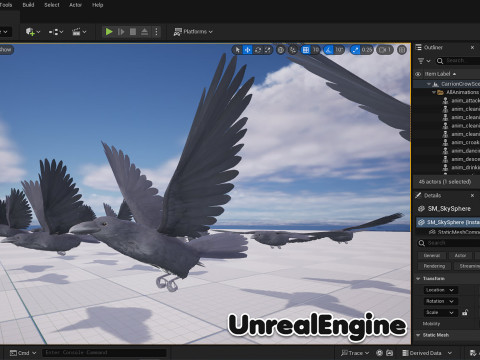This screenshot has width=480, height=360.
Task: Open surface snapping options icon
Action: [293, 50]
